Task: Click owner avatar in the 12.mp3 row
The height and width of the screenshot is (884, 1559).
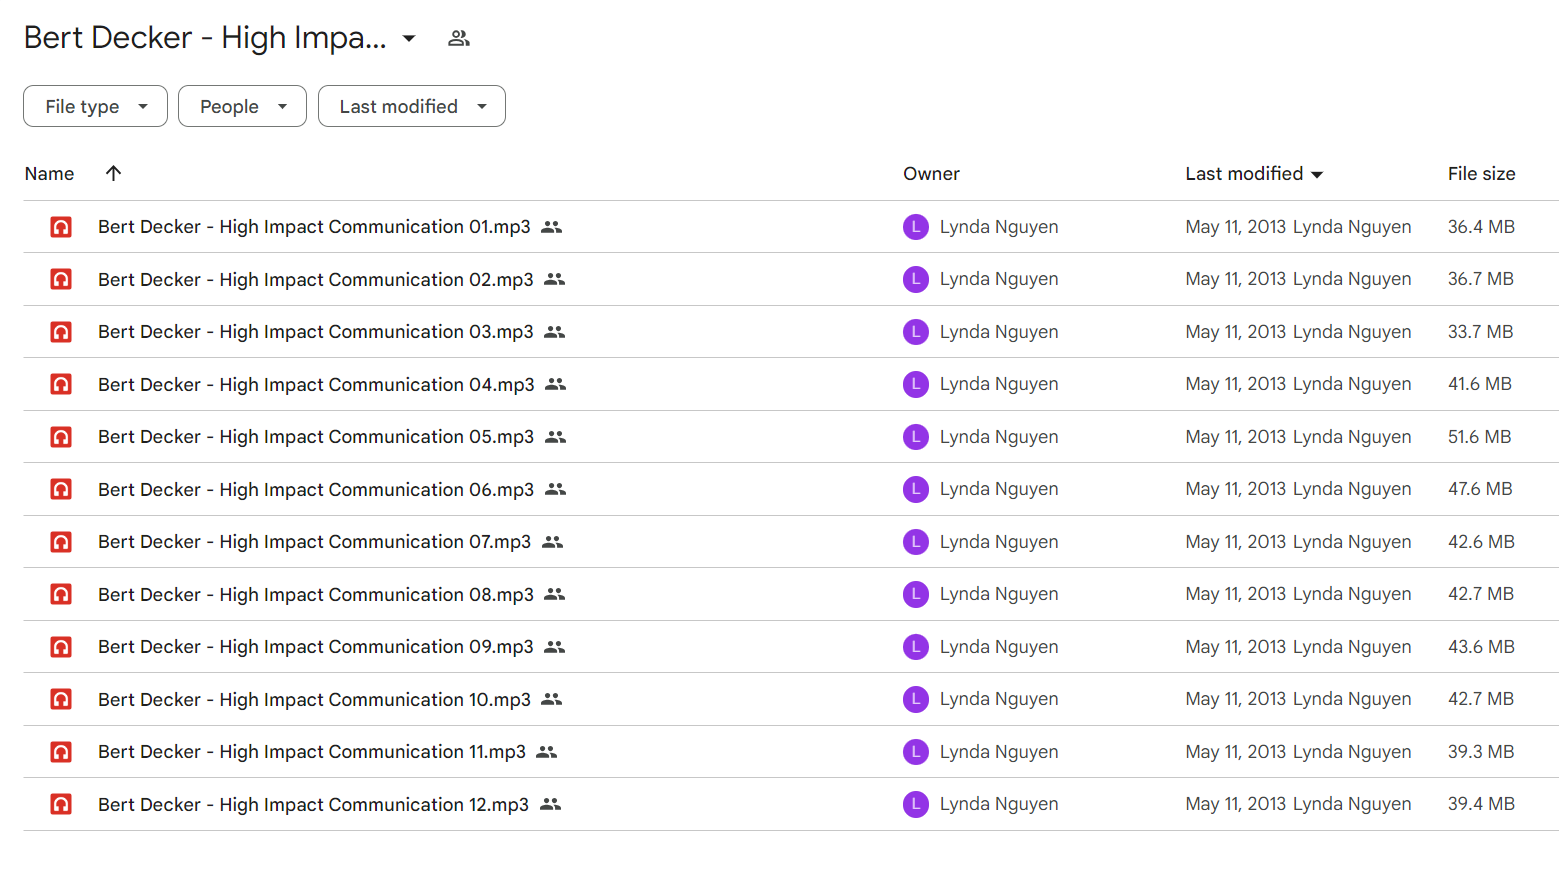Action: [916, 804]
